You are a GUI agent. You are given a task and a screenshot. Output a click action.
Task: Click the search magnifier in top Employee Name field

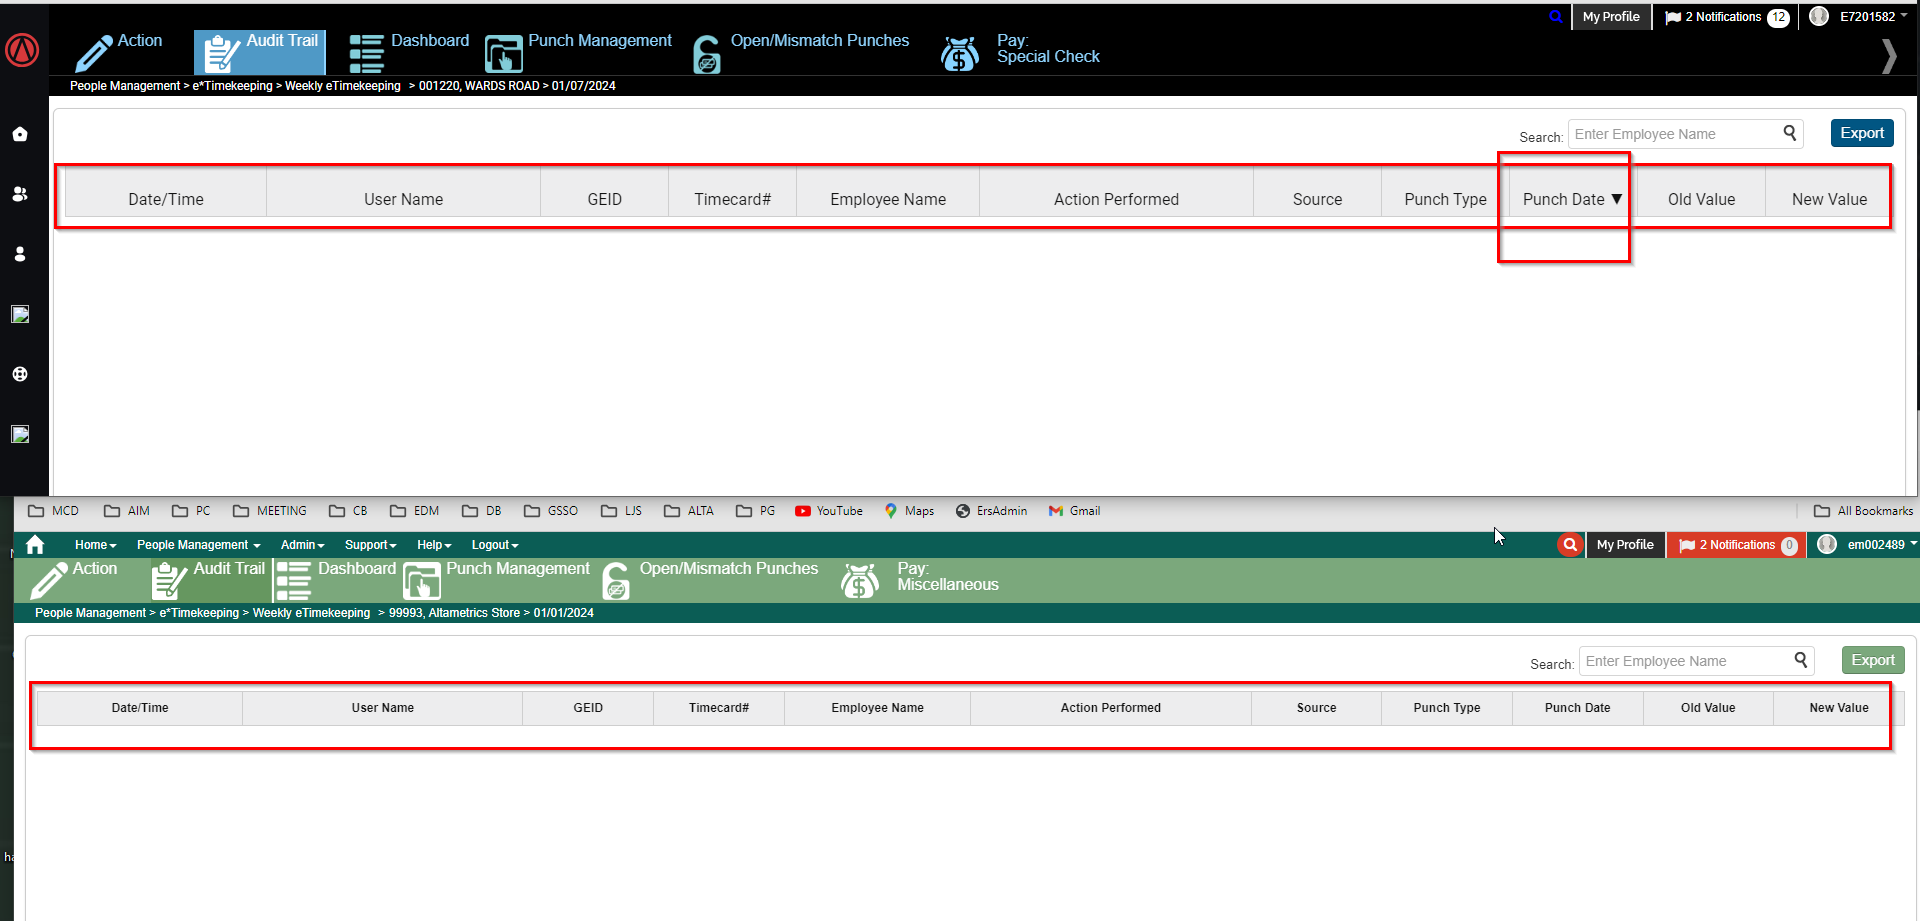tap(1790, 133)
